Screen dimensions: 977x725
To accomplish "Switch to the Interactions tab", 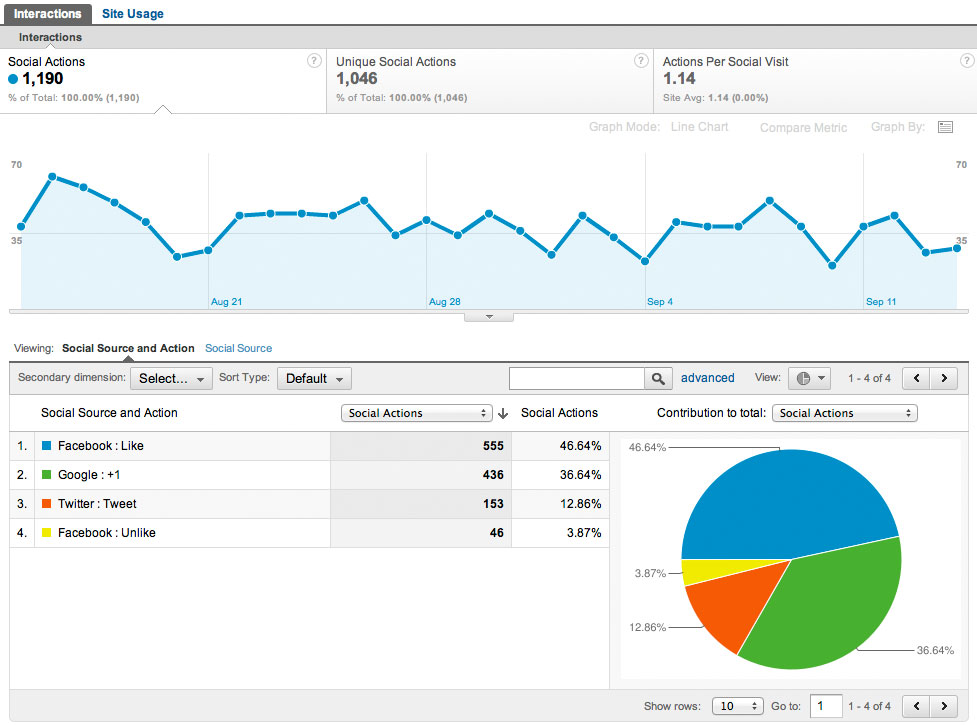I will 47,14.
